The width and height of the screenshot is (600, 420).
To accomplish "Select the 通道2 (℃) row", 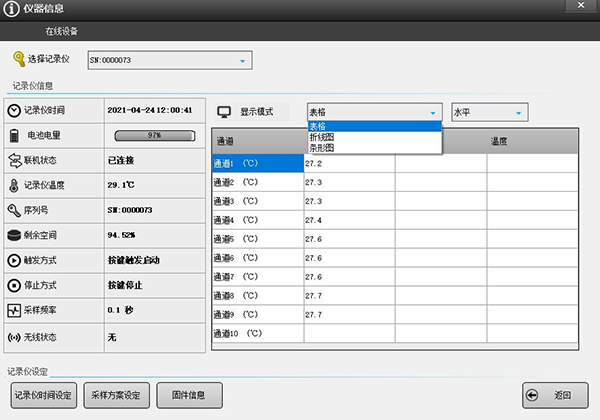I will [x=395, y=182].
